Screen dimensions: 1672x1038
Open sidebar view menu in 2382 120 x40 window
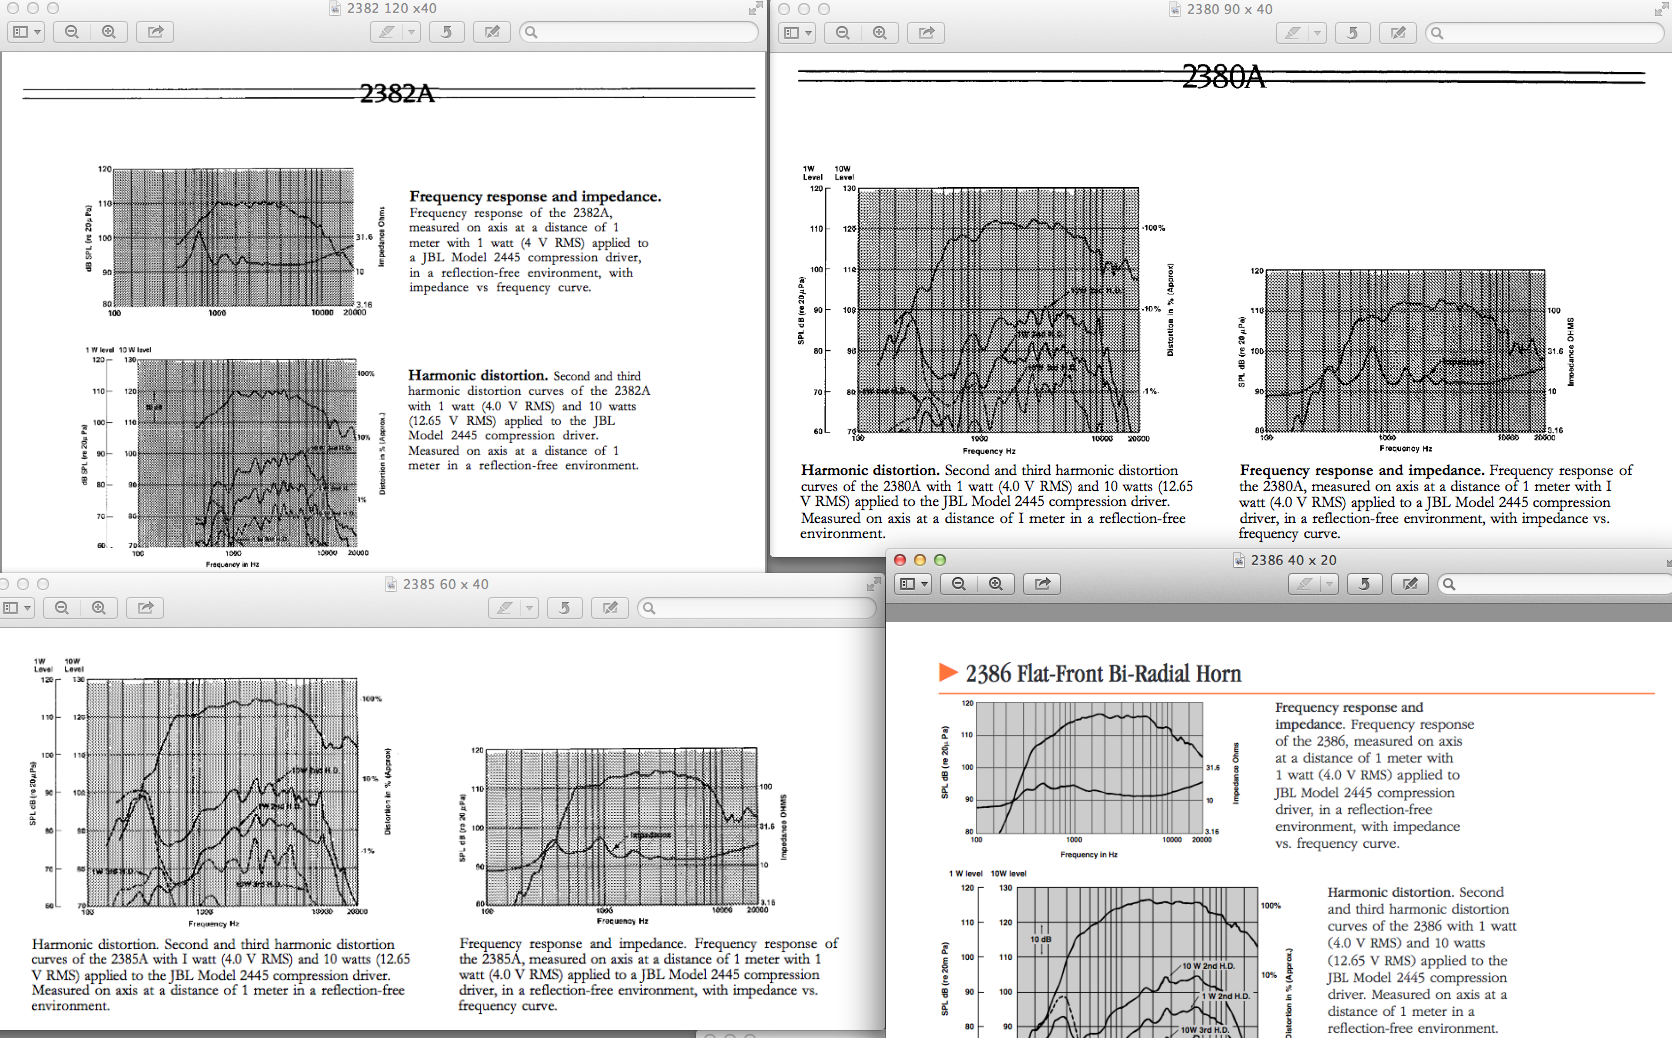[26, 32]
